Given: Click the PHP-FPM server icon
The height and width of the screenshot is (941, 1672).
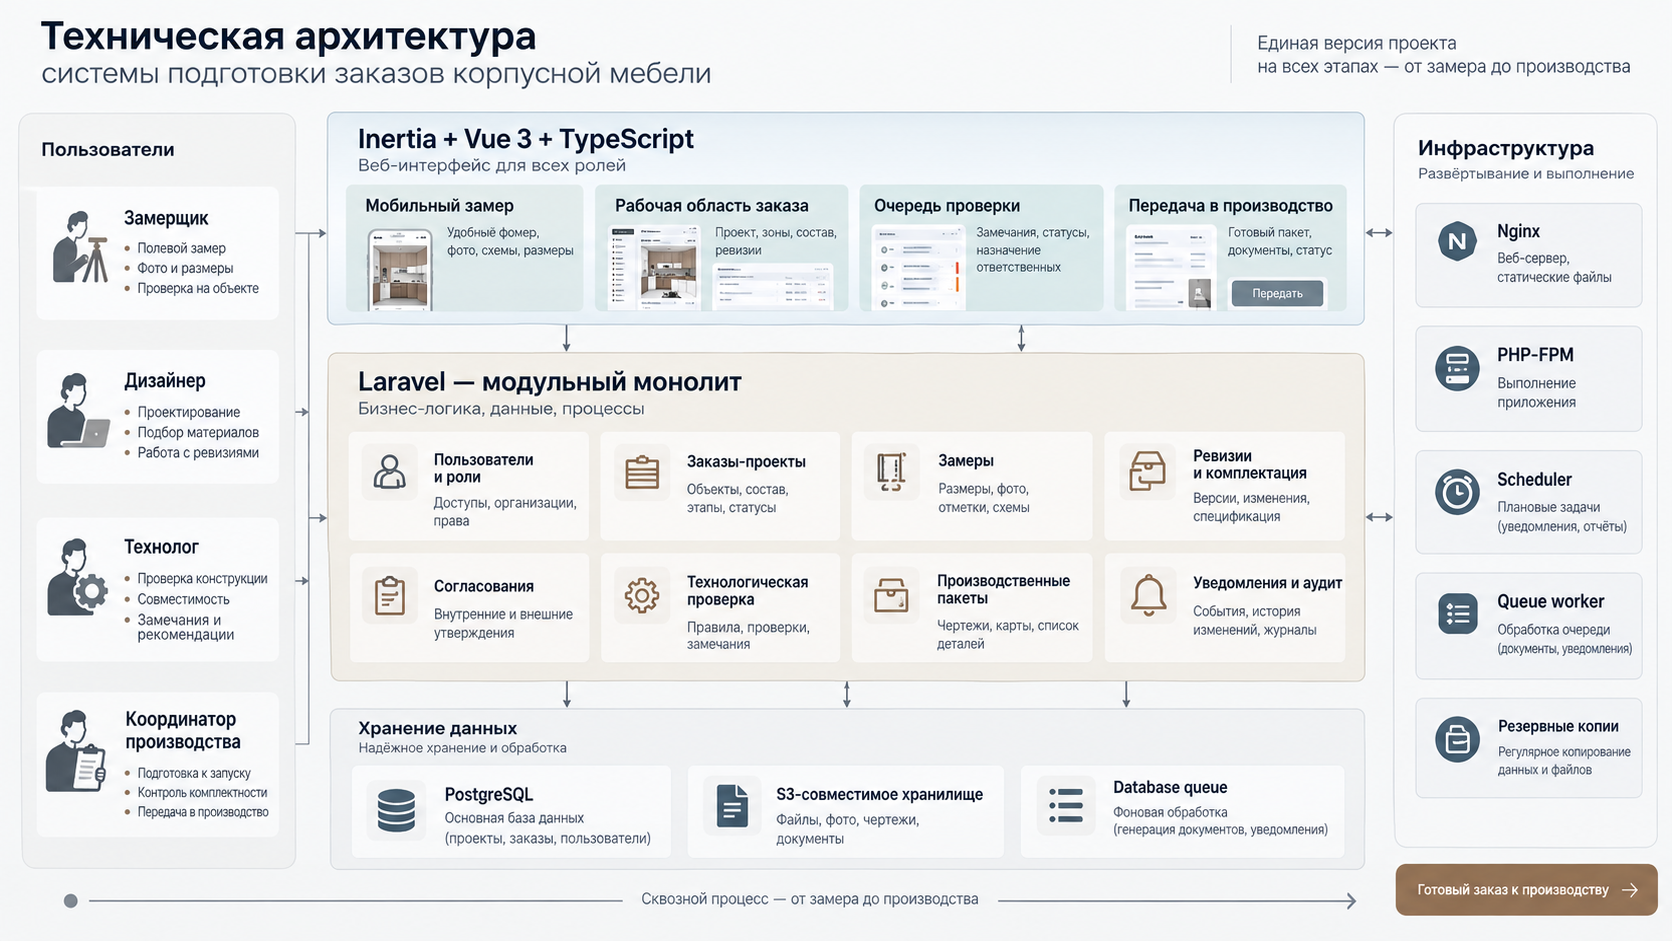Looking at the screenshot, I should click(x=1457, y=368).
